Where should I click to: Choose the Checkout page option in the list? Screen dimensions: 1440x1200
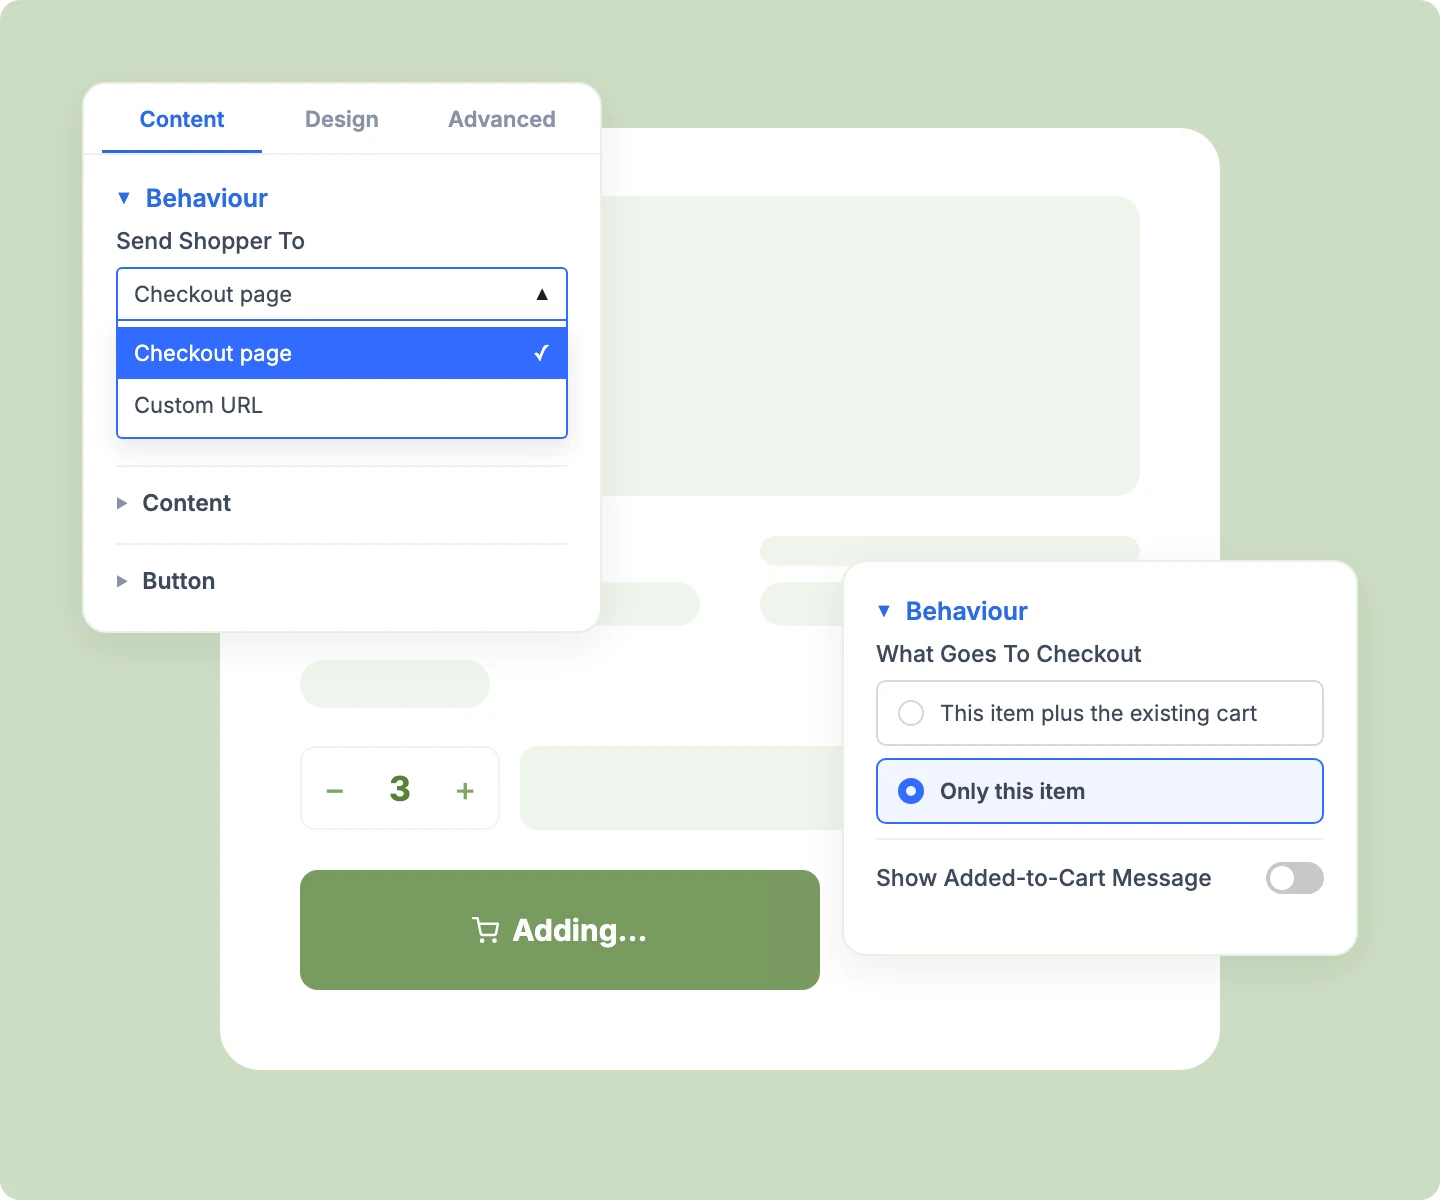(x=342, y=353)
